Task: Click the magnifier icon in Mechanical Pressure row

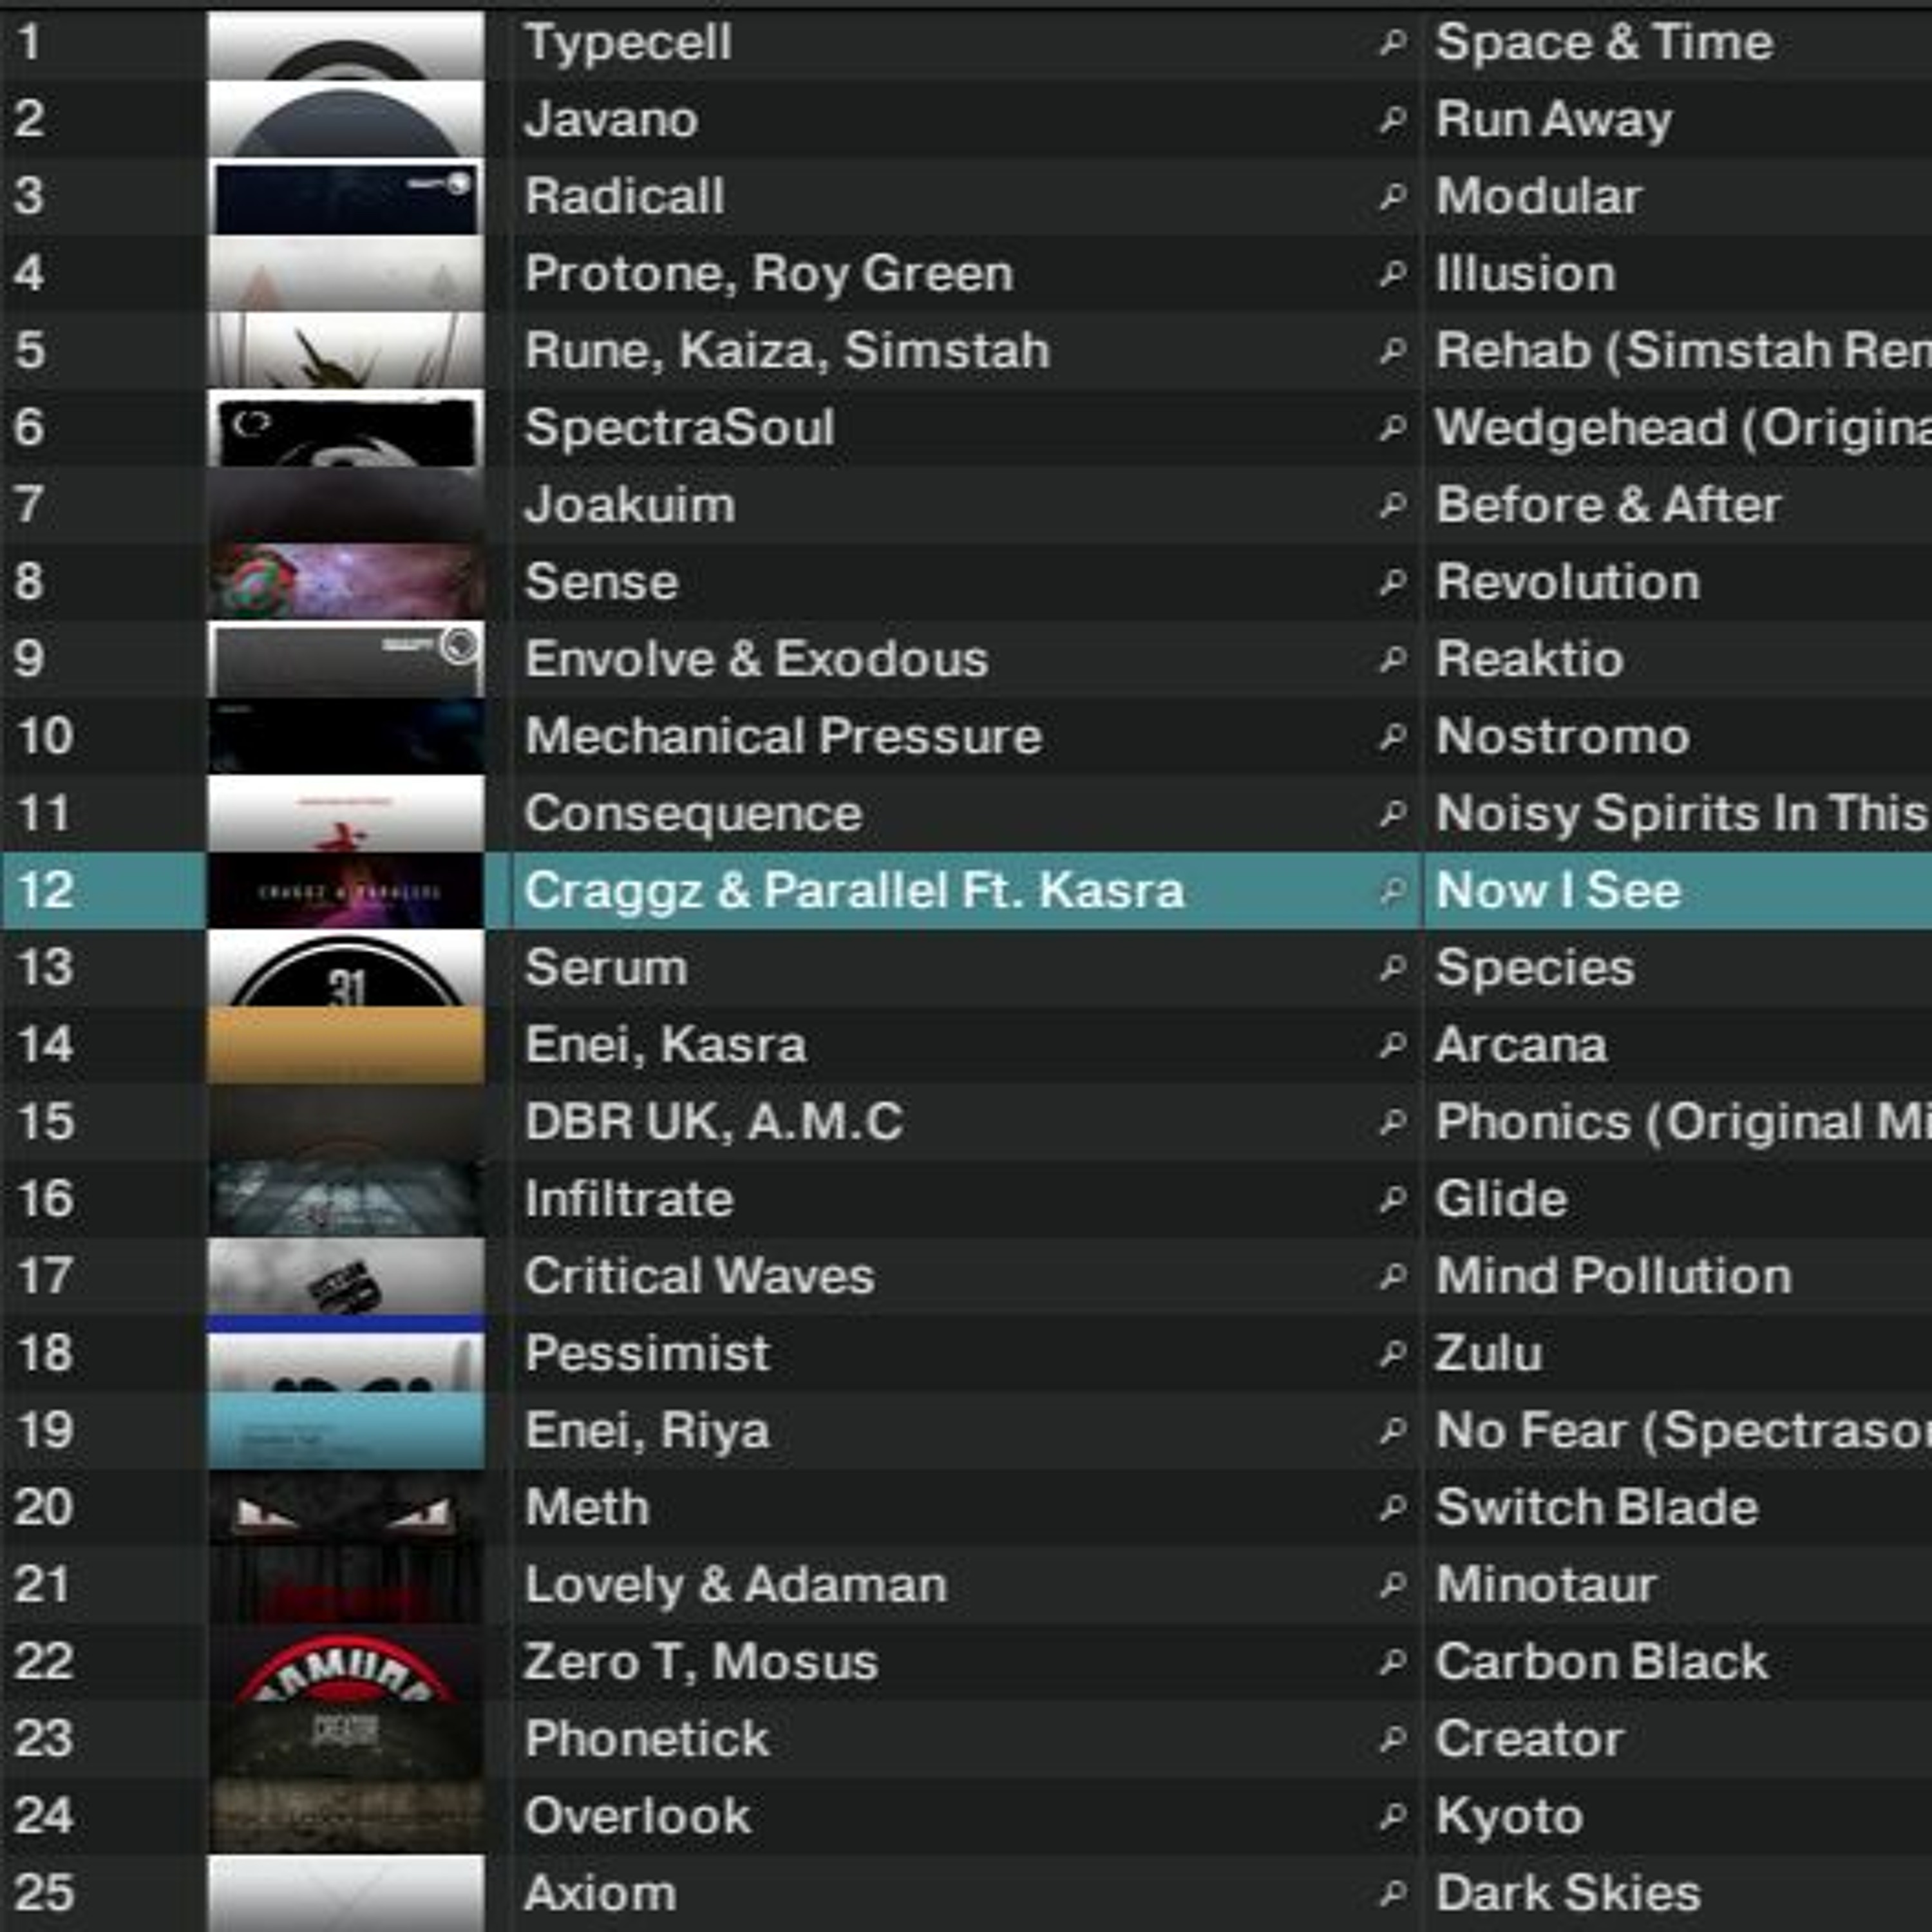Action: pyautogui.click(x=1392, y=736)
